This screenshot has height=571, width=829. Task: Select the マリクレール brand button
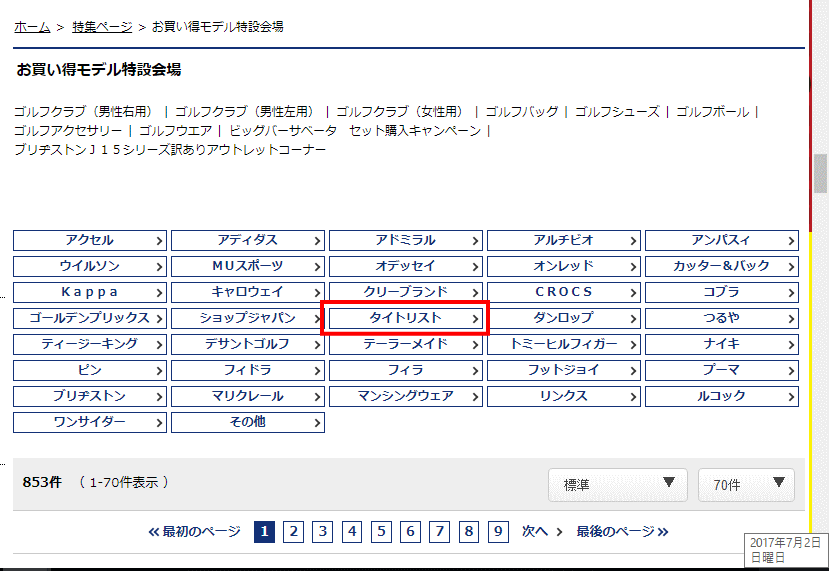[x=248, y=396]
